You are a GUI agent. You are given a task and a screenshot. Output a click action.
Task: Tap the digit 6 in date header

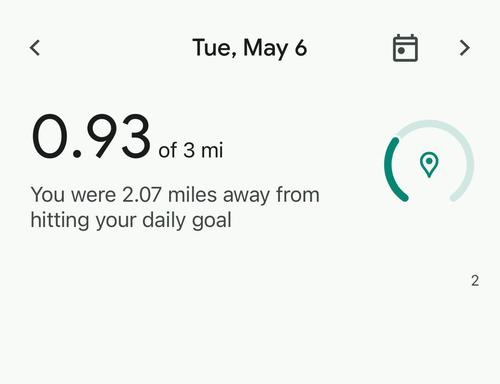(301, 48)
